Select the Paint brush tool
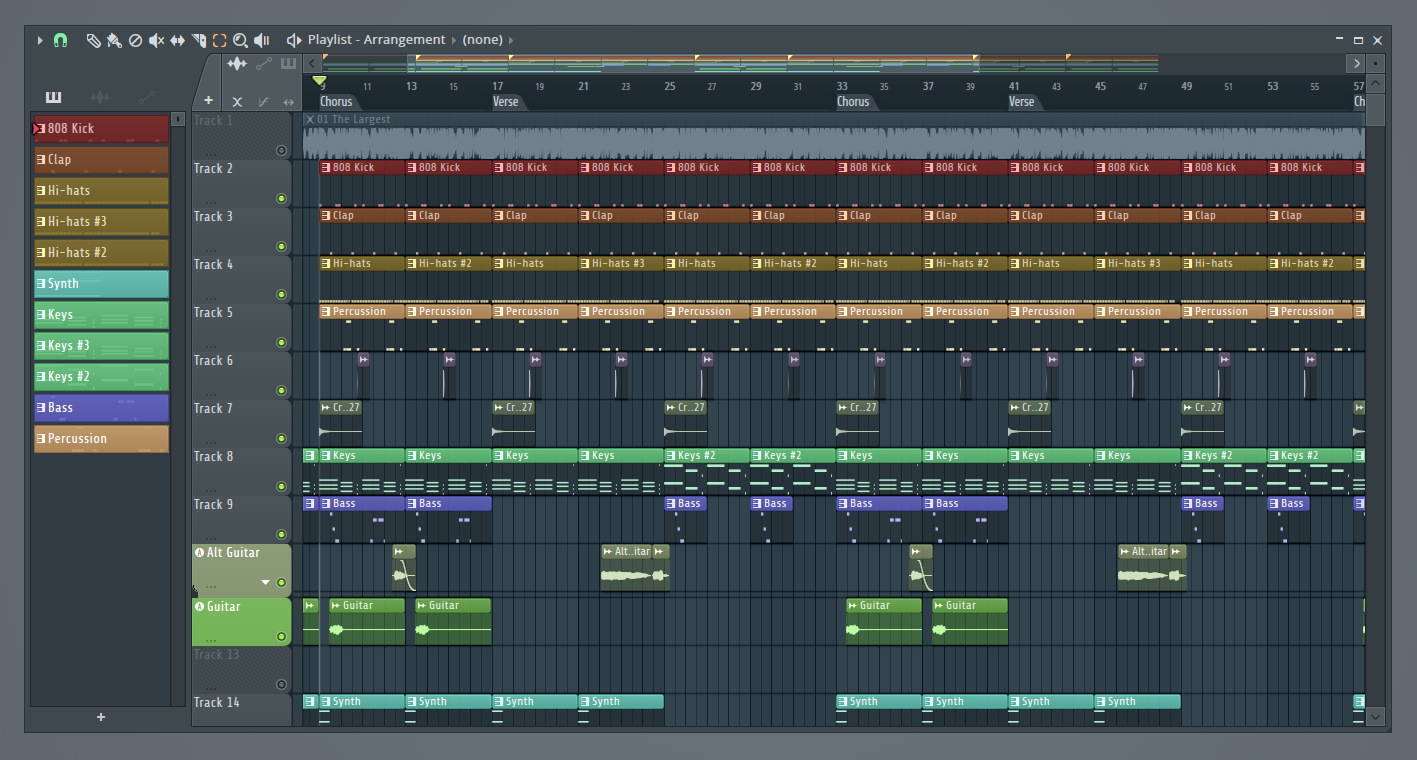The width and height of the screenshot is (1417, 760). pos(115,41)
